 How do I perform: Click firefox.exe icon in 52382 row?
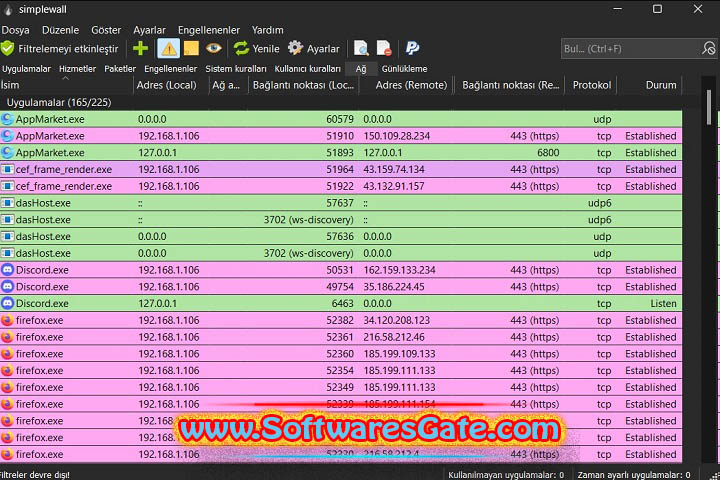(x=7, y=320)
